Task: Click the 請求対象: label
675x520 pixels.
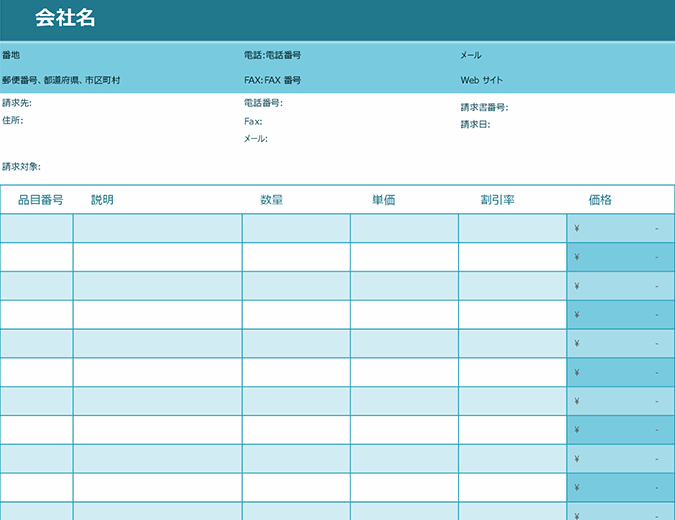Action: pos(21,167)
